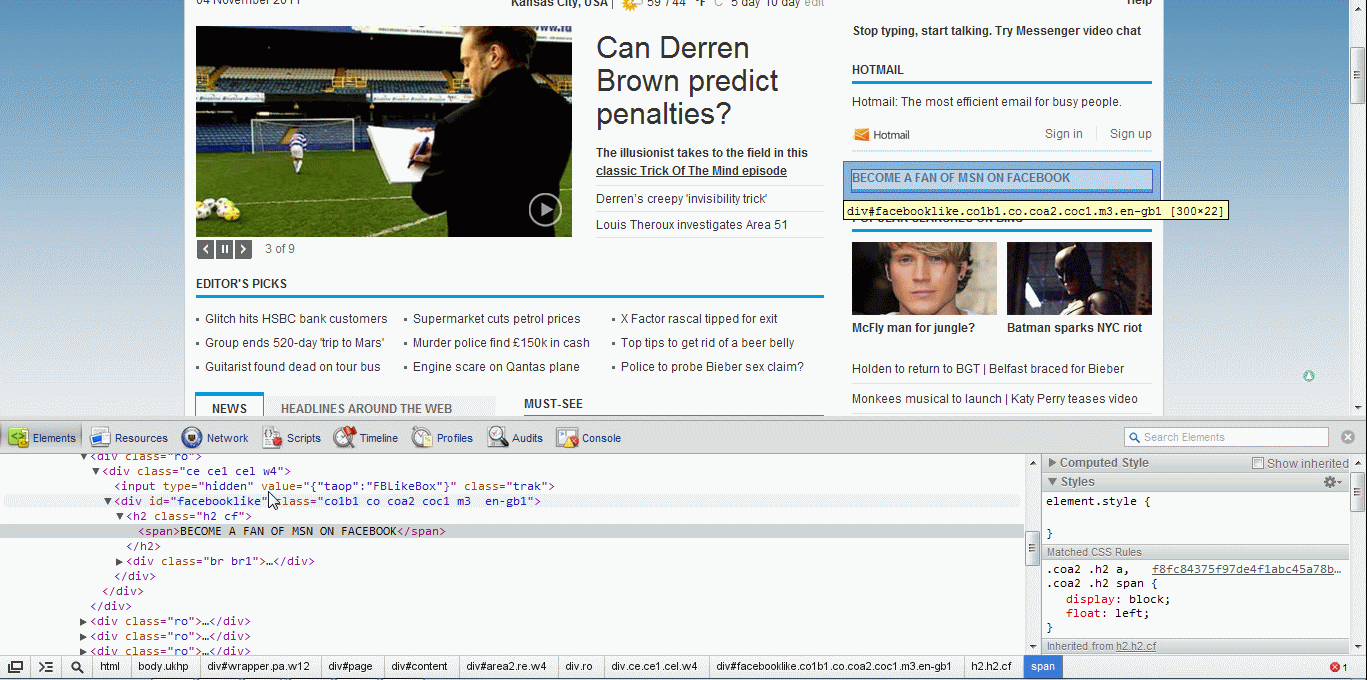Open the Console panel

click(x=589, y=438)
